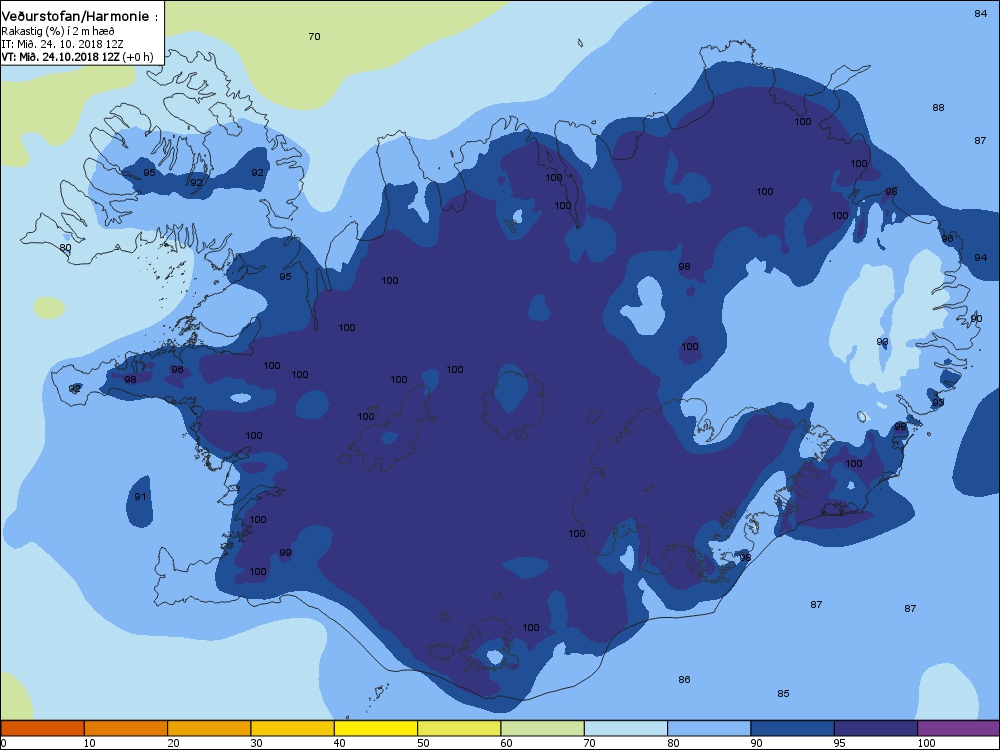Click the '86' humidity value south of Iceland
The image size is (1000, 750).
[x=684, y=680]
